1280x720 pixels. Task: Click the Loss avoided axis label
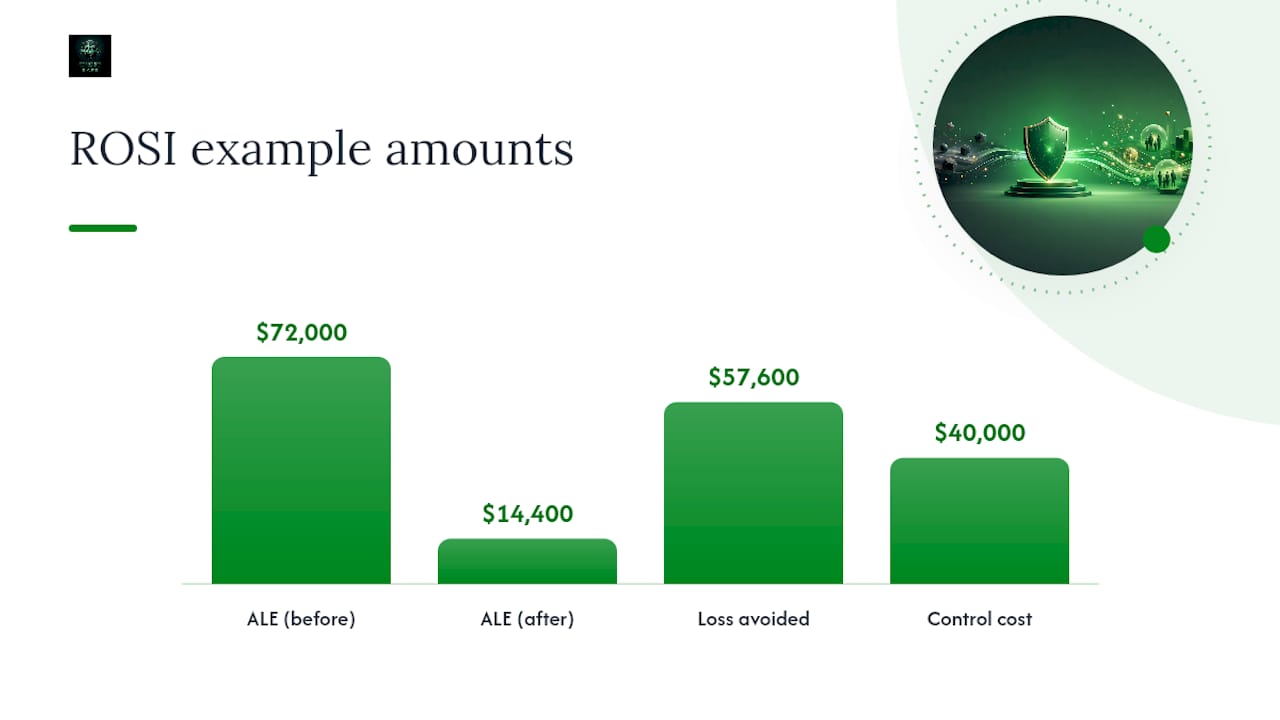point(753,619)
